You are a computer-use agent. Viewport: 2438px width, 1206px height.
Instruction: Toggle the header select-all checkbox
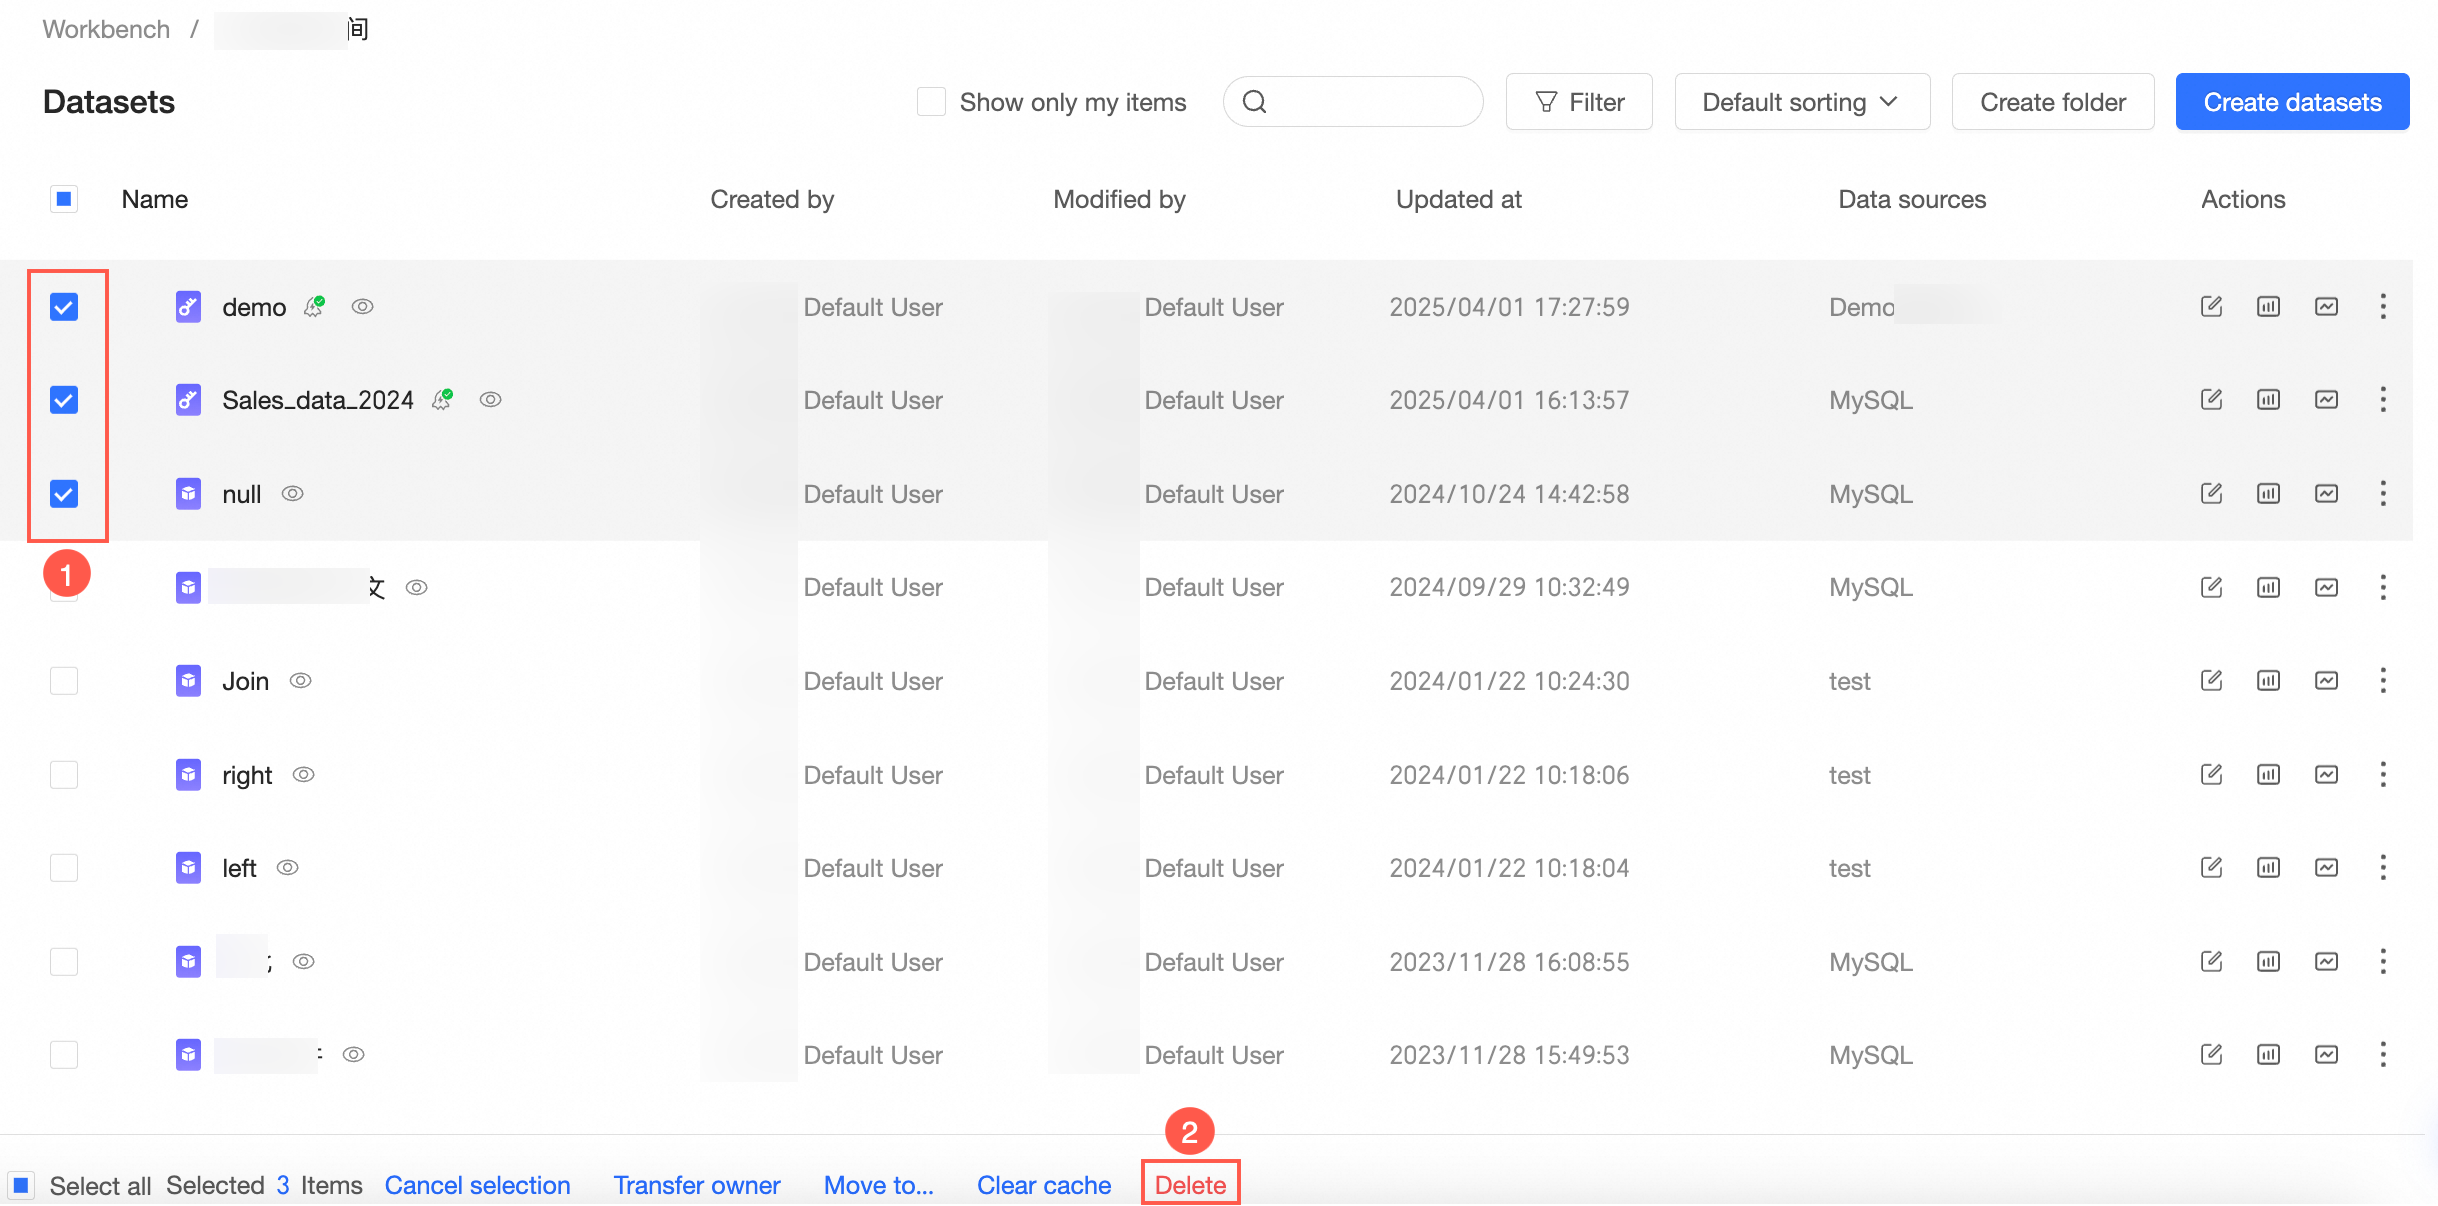pos(64,199)
